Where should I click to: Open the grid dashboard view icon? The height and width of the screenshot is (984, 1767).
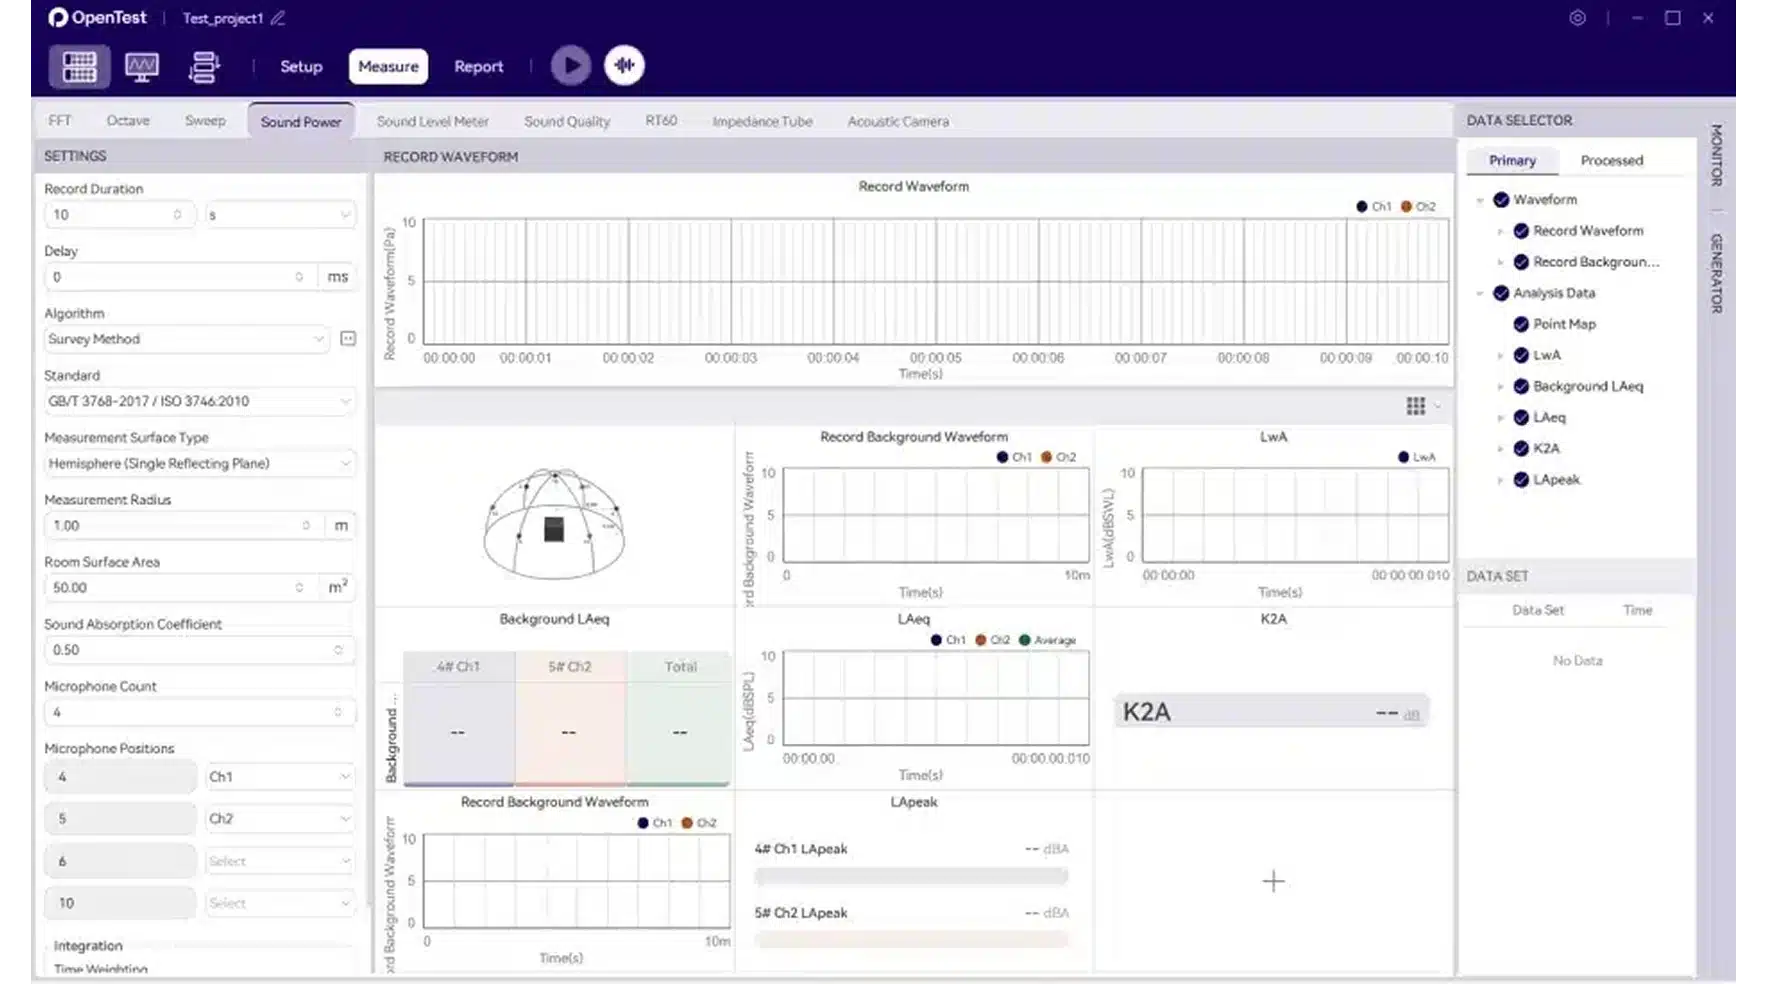coord(79,66)
